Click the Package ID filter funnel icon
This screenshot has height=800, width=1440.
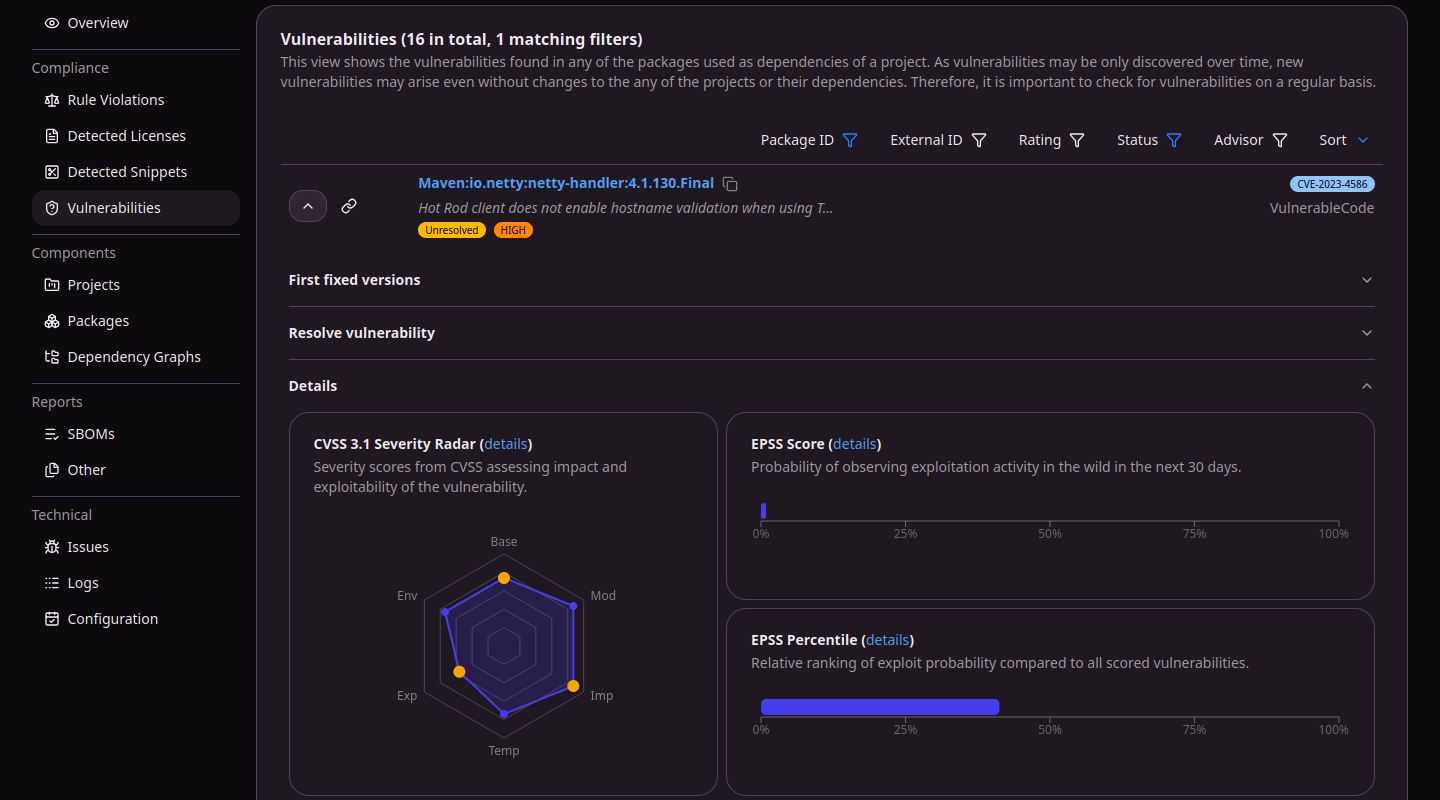[x=850, y=140]
